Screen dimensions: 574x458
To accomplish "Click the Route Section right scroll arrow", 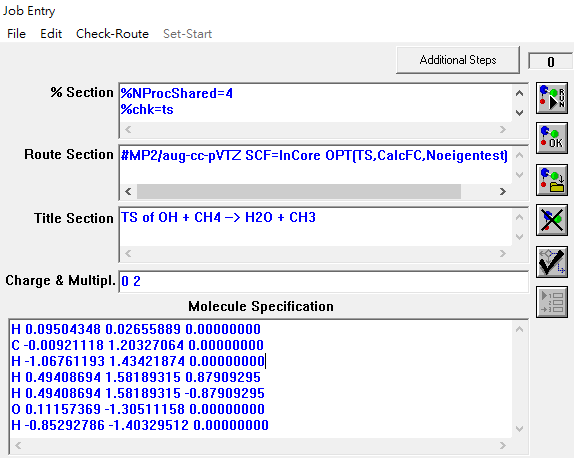I will point(503,191).
